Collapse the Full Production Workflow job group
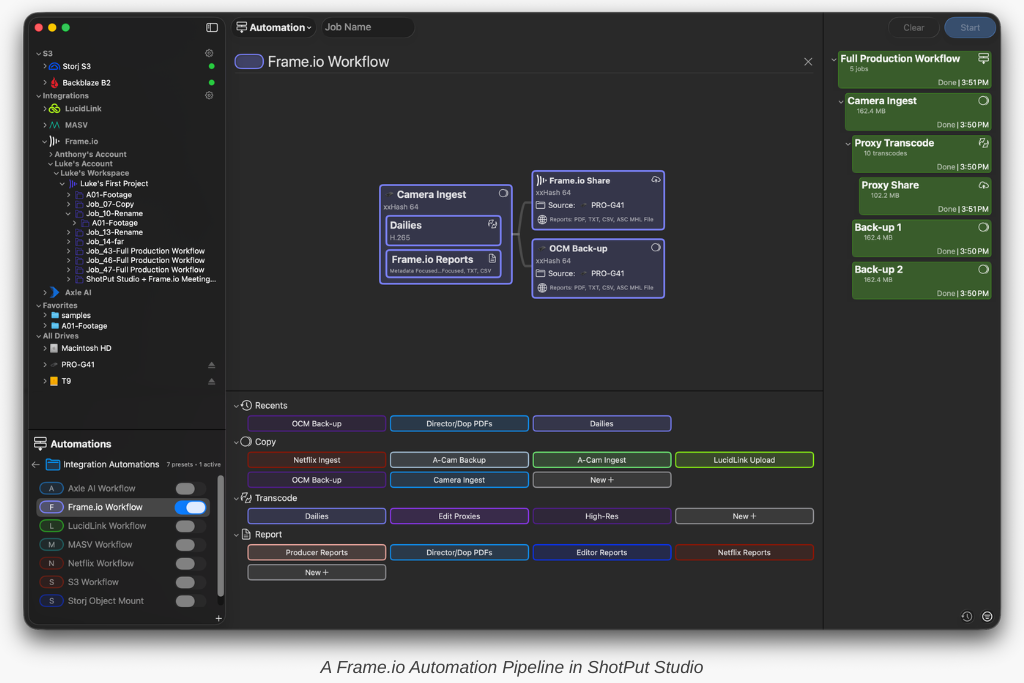1024x683 pixels. 835,59
